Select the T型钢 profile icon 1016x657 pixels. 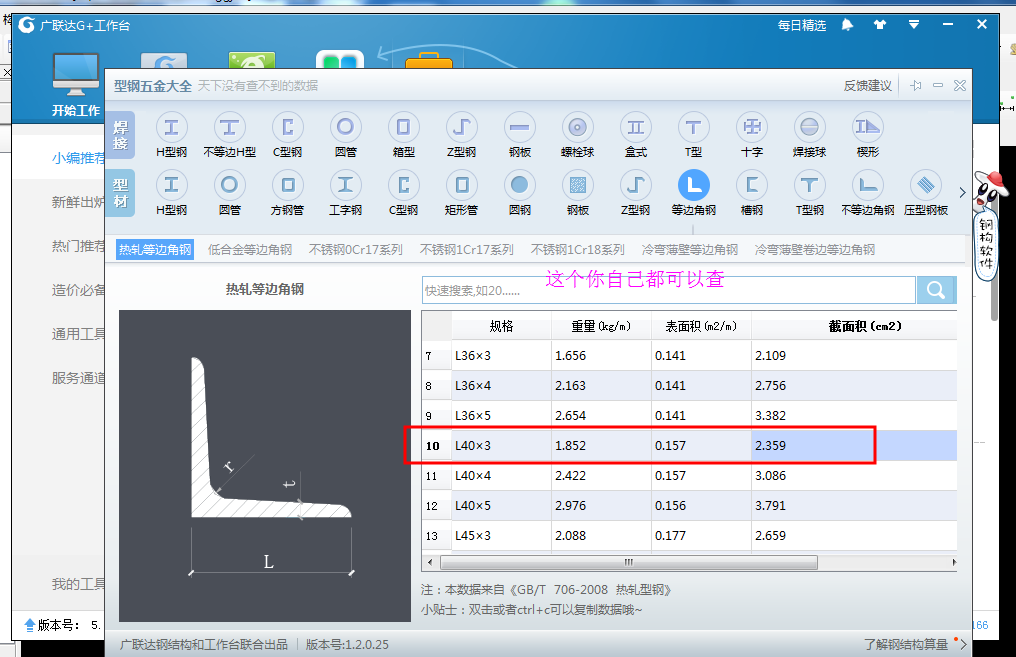click(x=809, y=185)
